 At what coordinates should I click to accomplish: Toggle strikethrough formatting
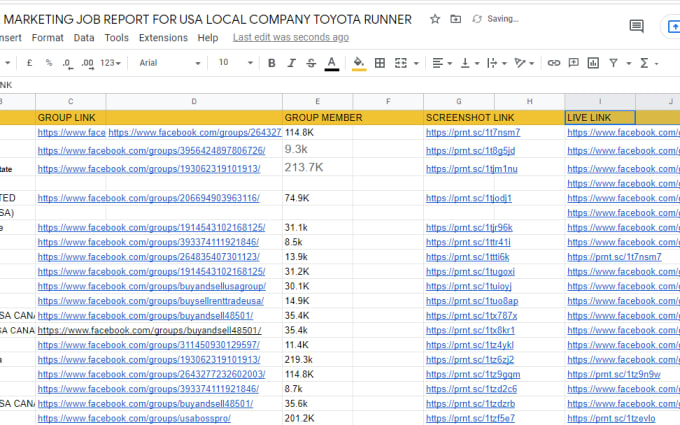pyautogui.click(x=311, y=63)
